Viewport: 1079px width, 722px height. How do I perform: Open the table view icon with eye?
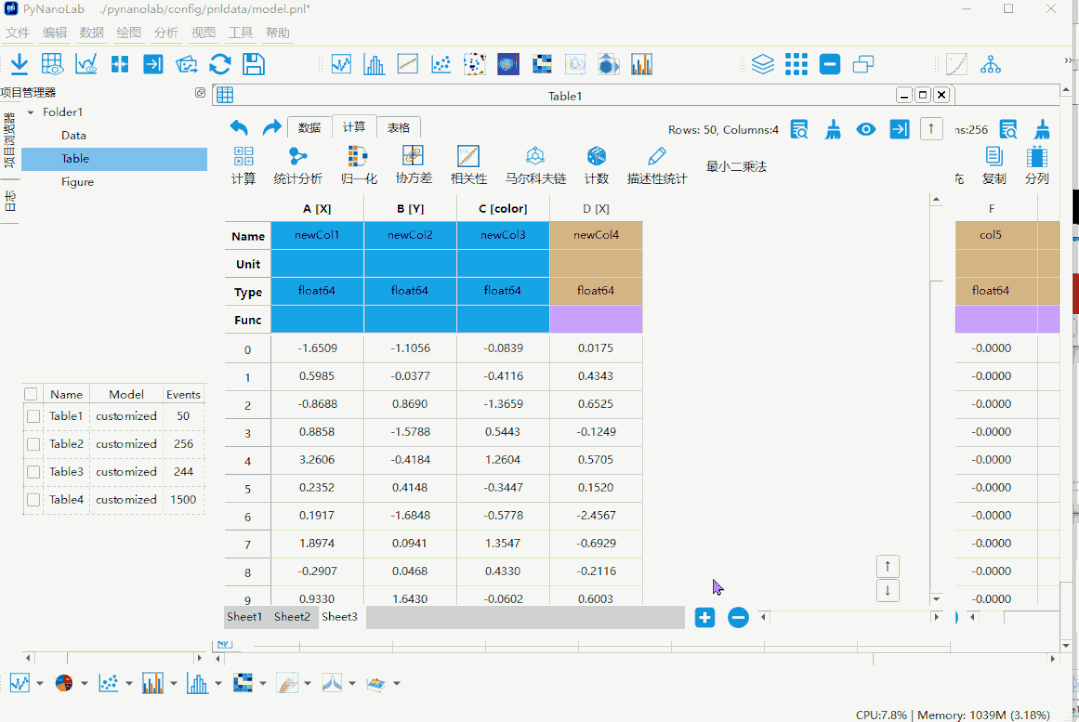(52, 64)
